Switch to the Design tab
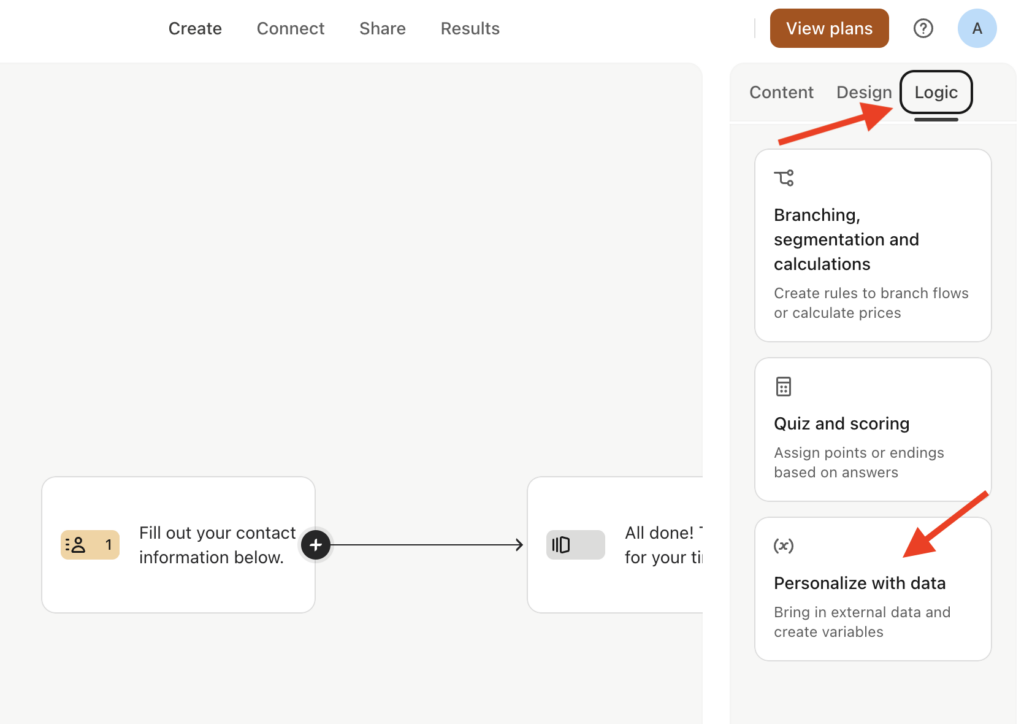 click(x=864, y=92)
